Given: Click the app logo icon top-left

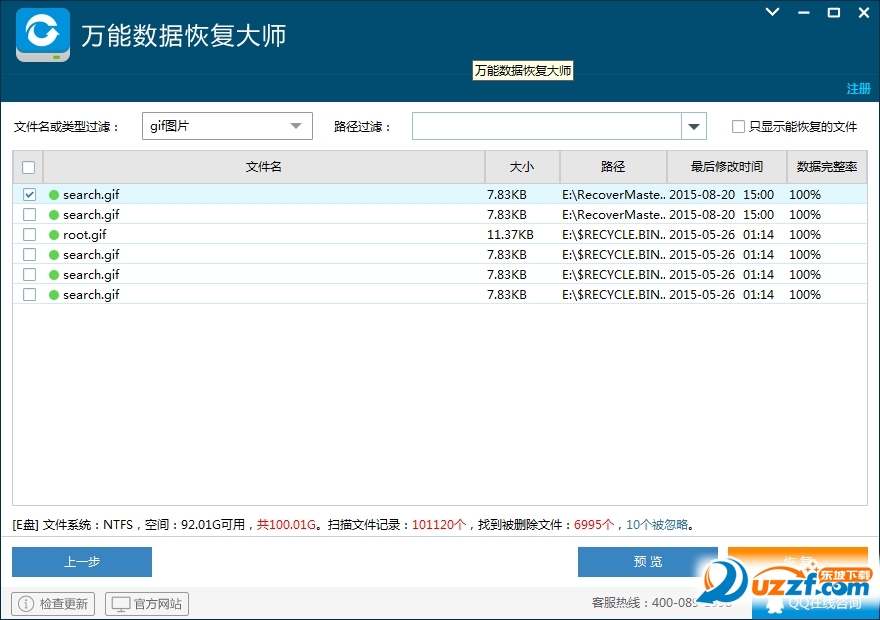Looking at the screenshot, I should [x=41, y=33].
